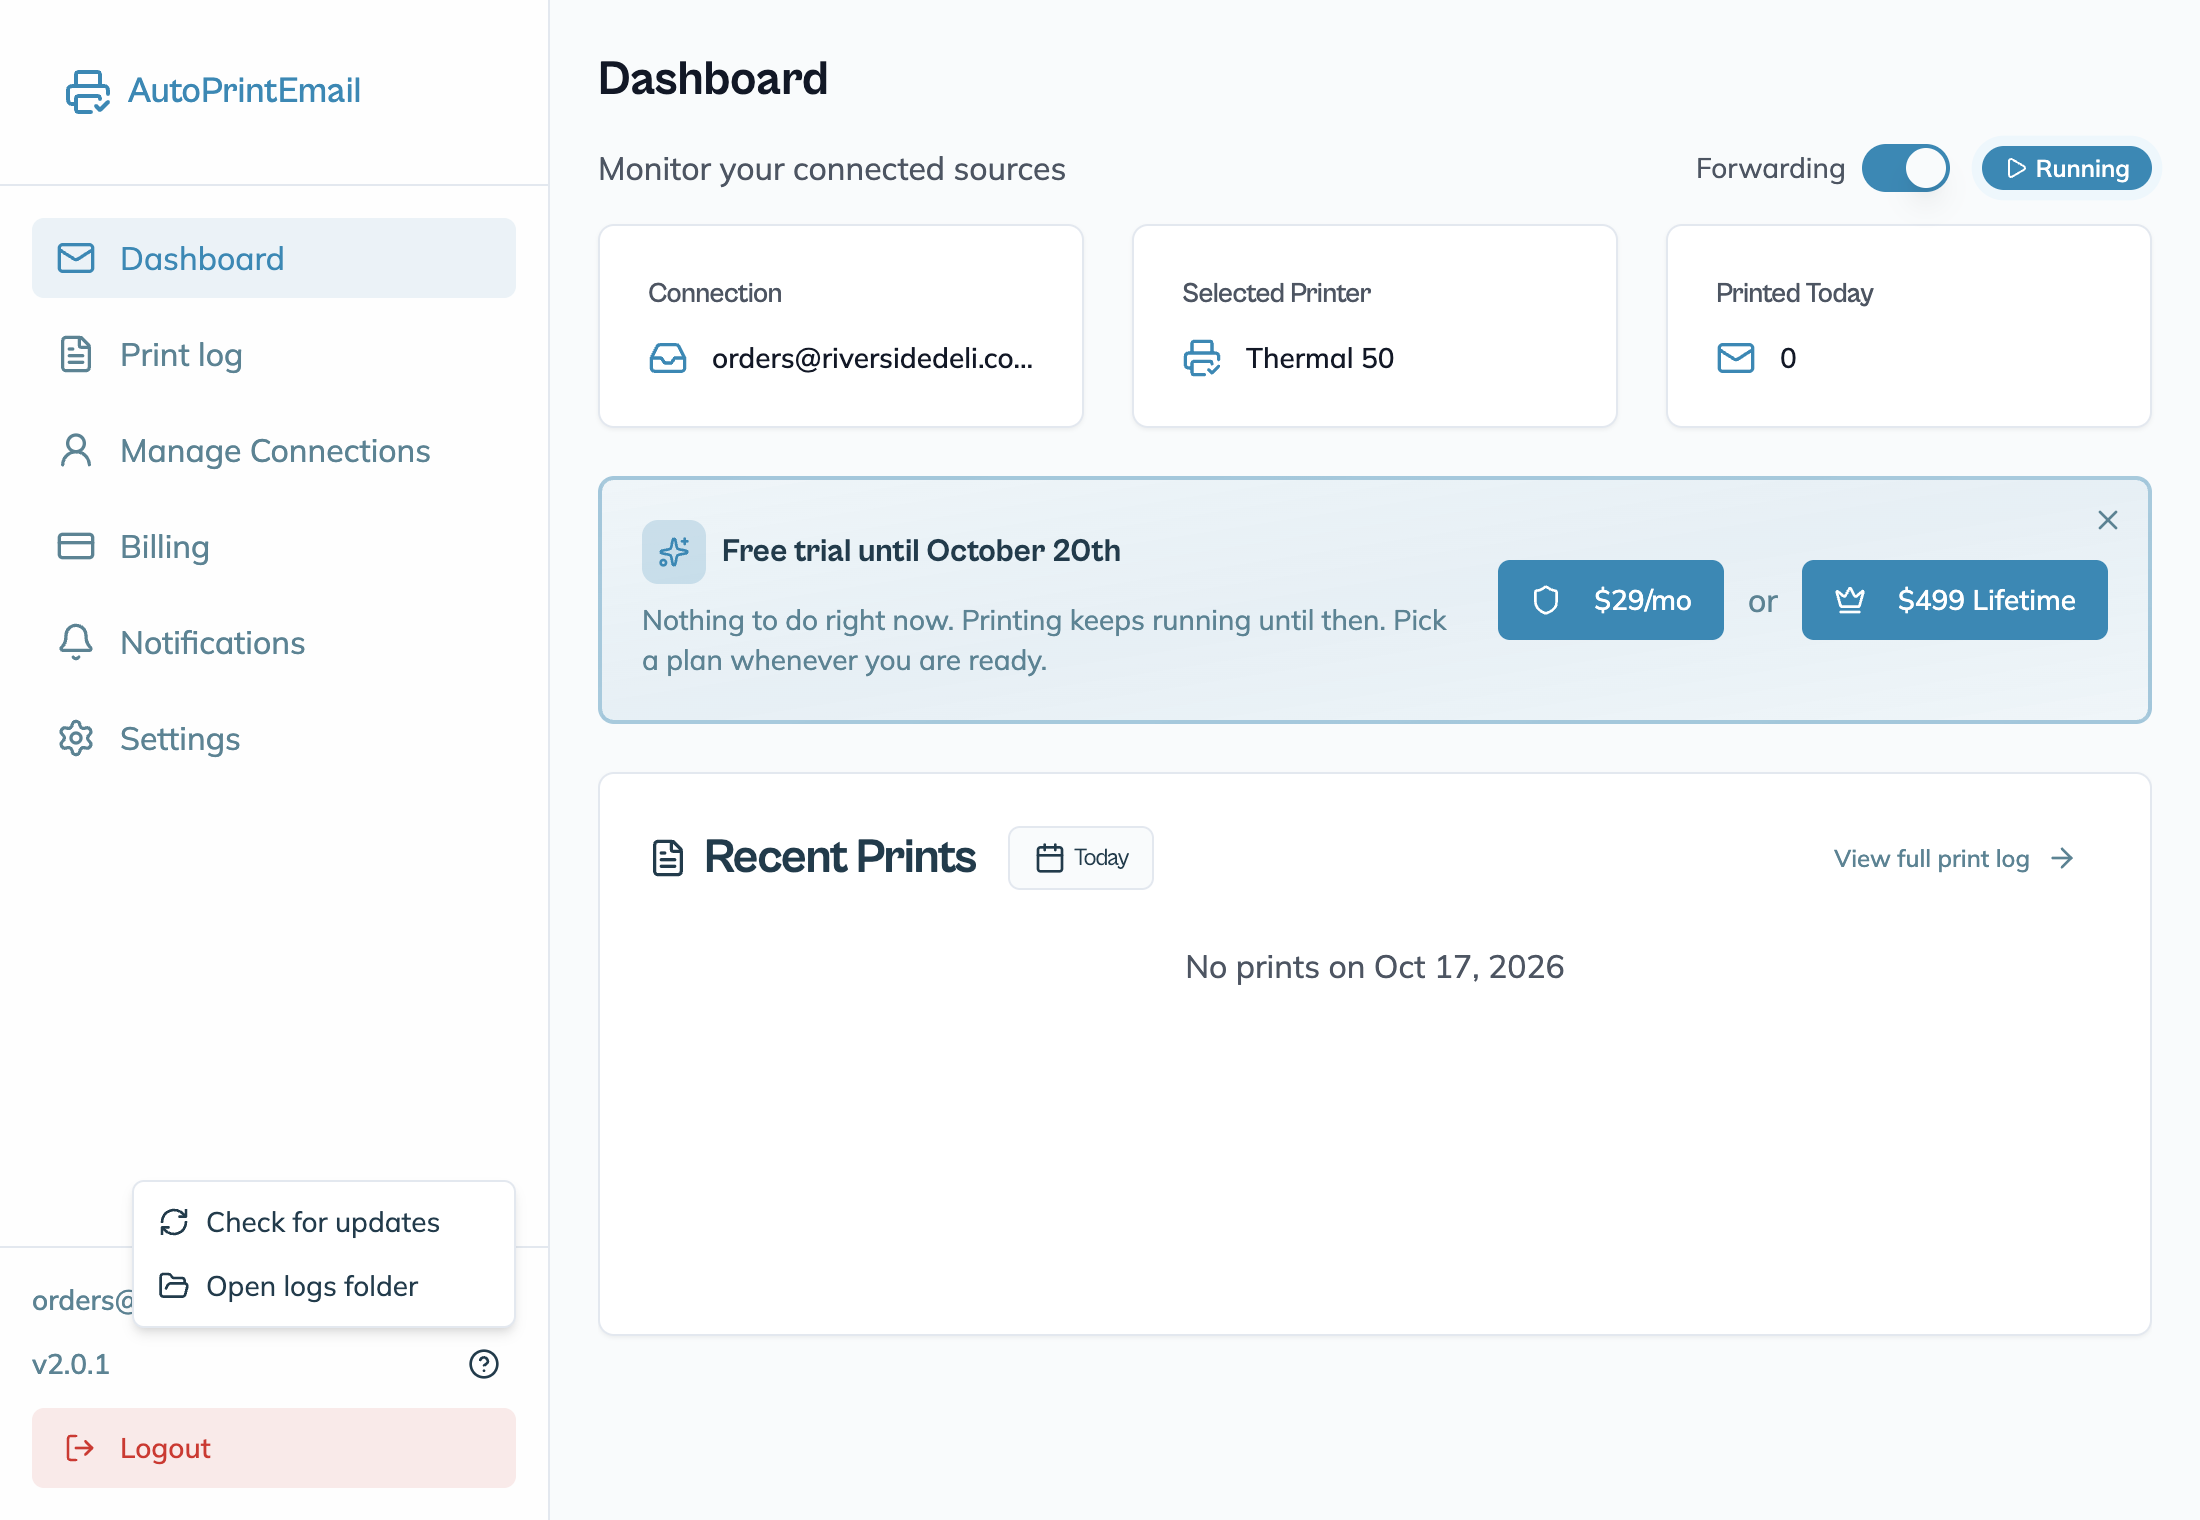Select the $499 Lifetime plan
Image resolution: width=2200 pixels, height=1520 pixels.
point(1955,600)
